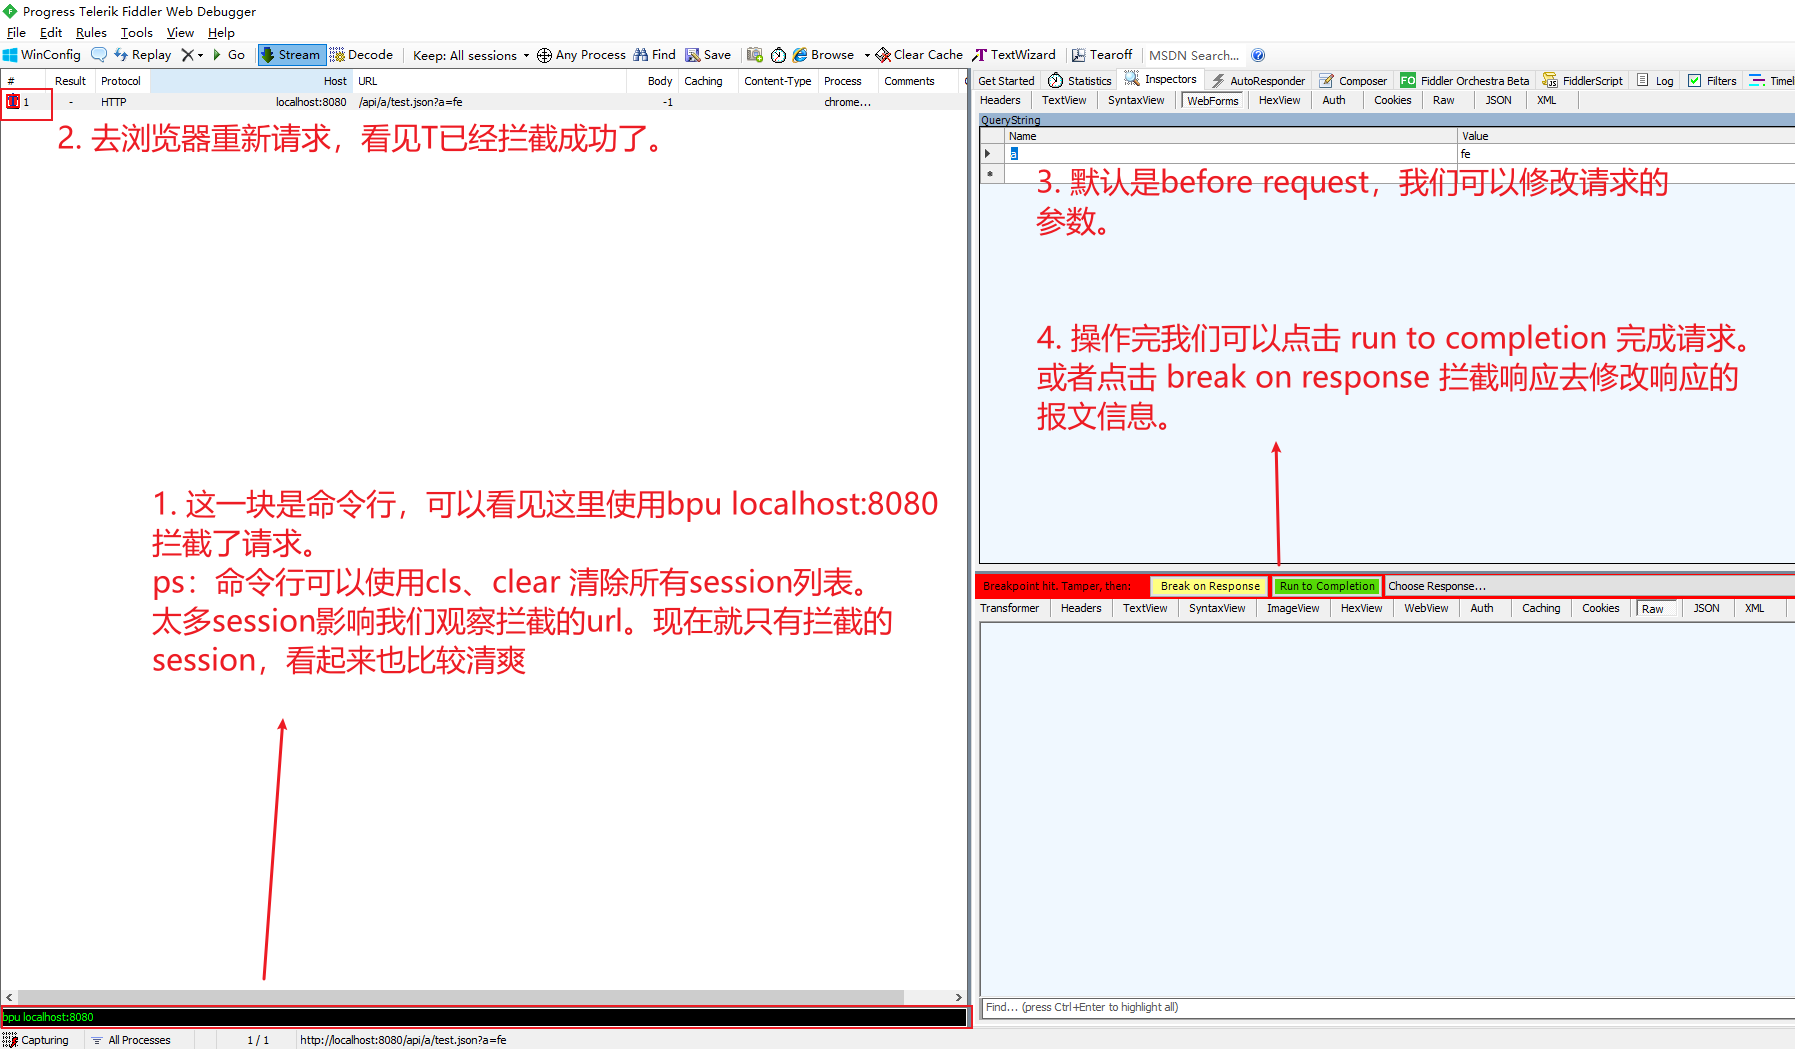The image size is (1795, 1049).
Task: Click the camera screenshot icon in toolbar
Action: [x=755, y=55]
